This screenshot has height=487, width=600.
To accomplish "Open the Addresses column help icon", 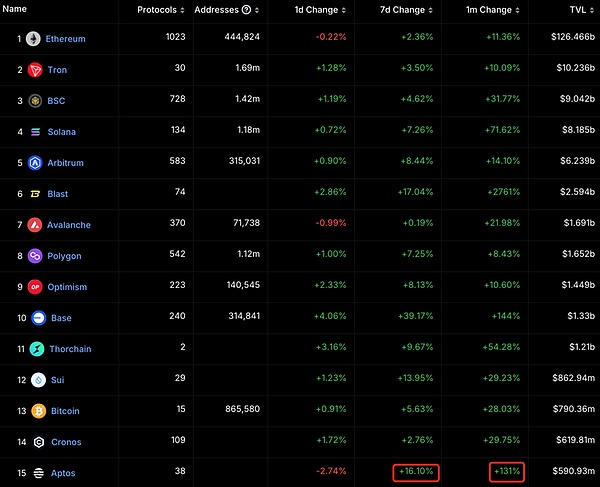I will [246, 10].
